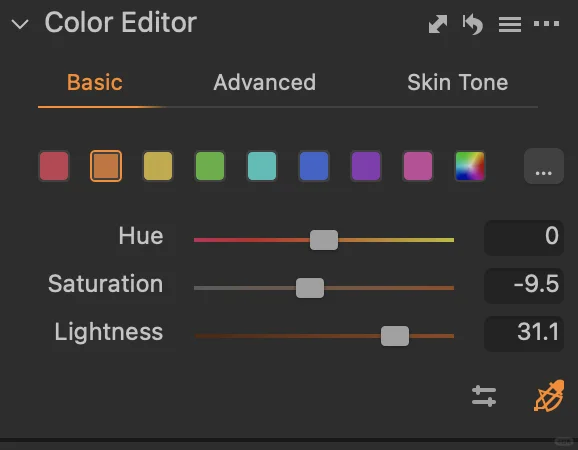The width and height of the screenshot is (578, 450).
Task: Select the Basic tab
Action: 95,82
